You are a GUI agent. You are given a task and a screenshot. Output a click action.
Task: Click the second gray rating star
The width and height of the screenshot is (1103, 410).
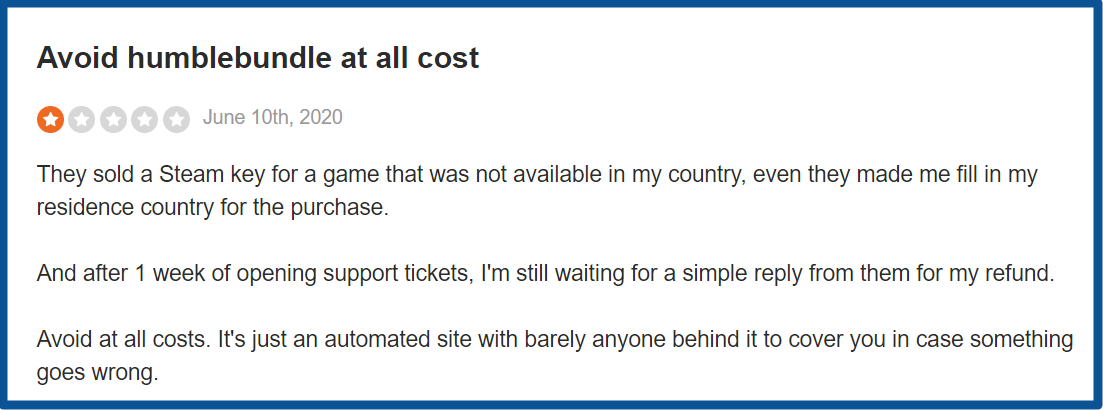82,120
